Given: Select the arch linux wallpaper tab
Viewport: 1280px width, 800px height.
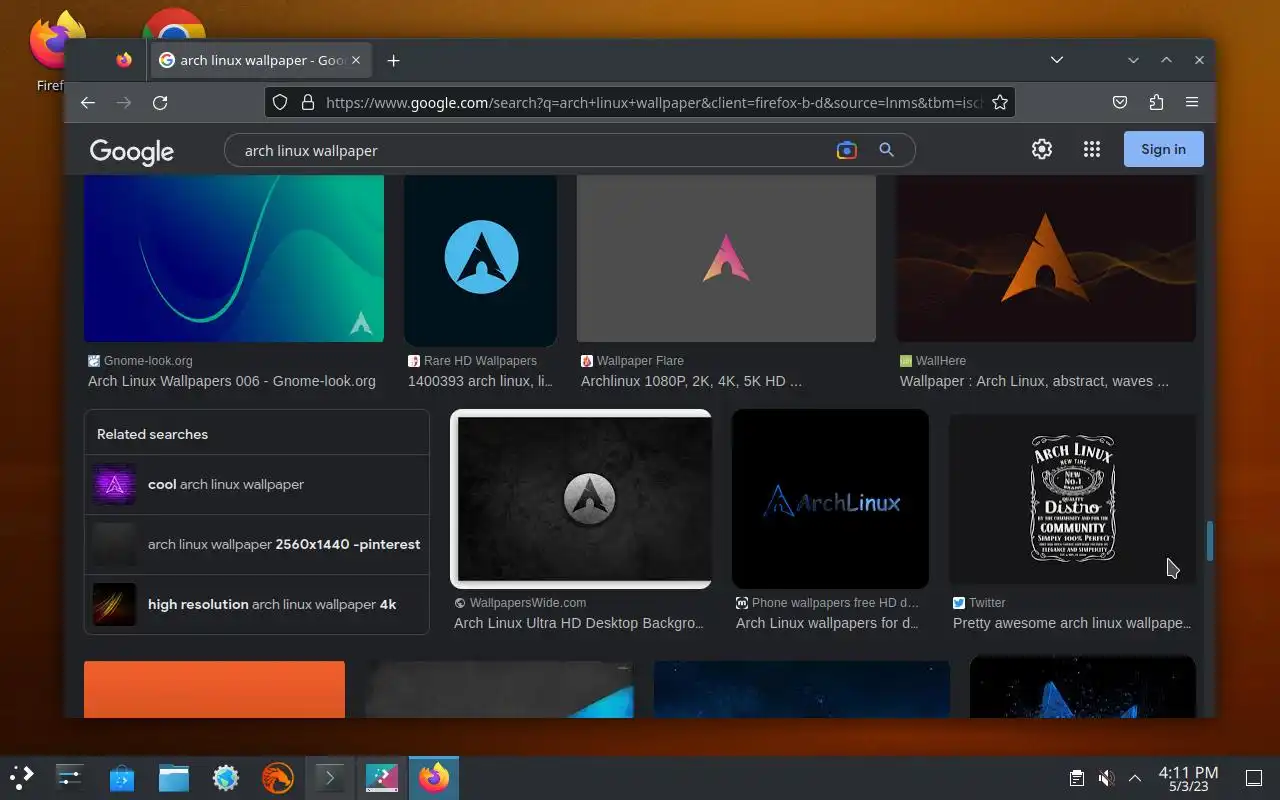Looking at the screenshot, I should [x=260, y=60].
